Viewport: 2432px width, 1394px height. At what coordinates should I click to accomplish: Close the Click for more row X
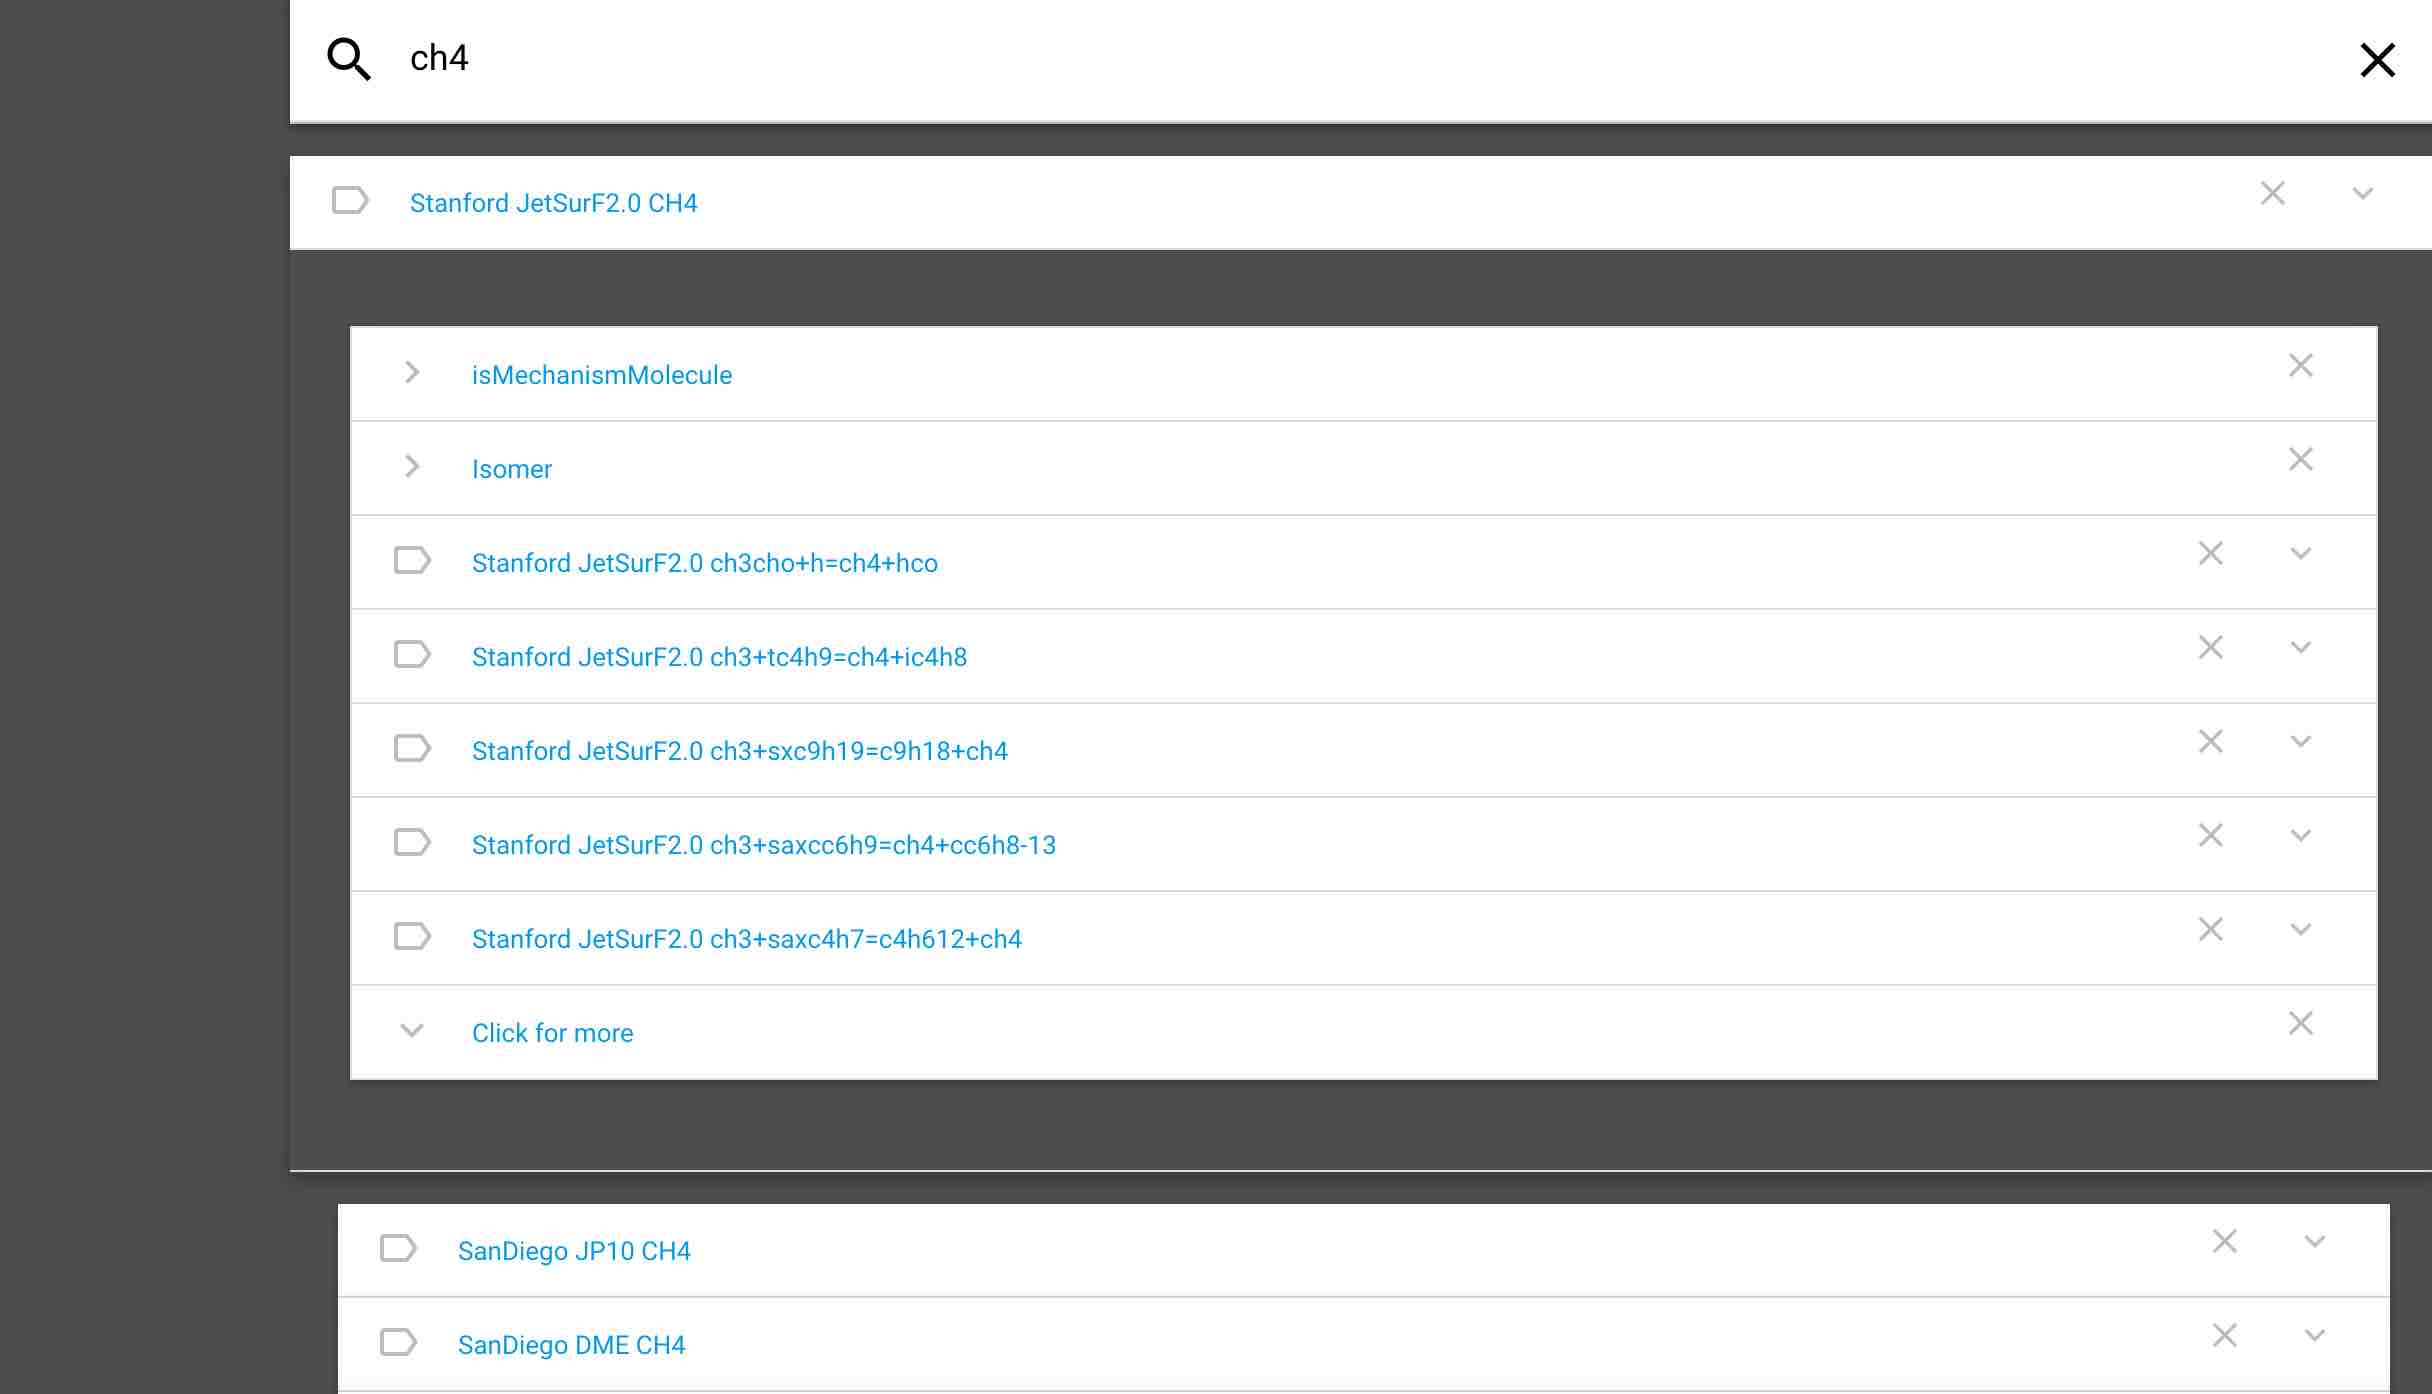tap(2301, 1024)
